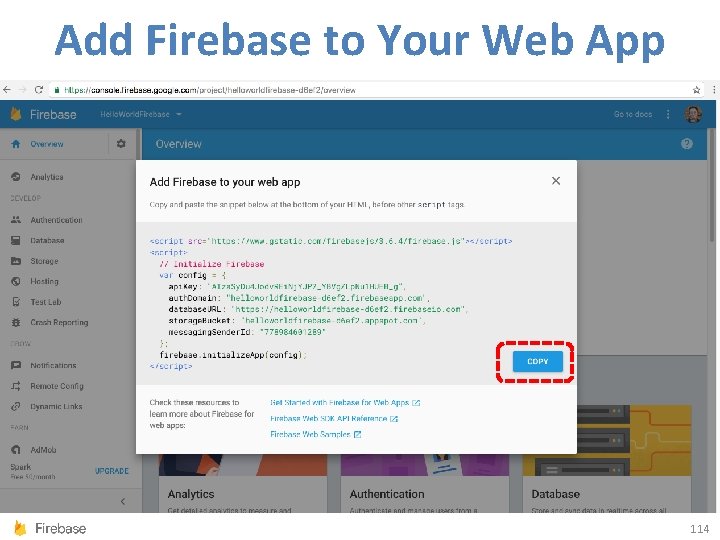Click the Authentication people icon
This screenshot has width=720, height=540.
(x=16, y=219)
